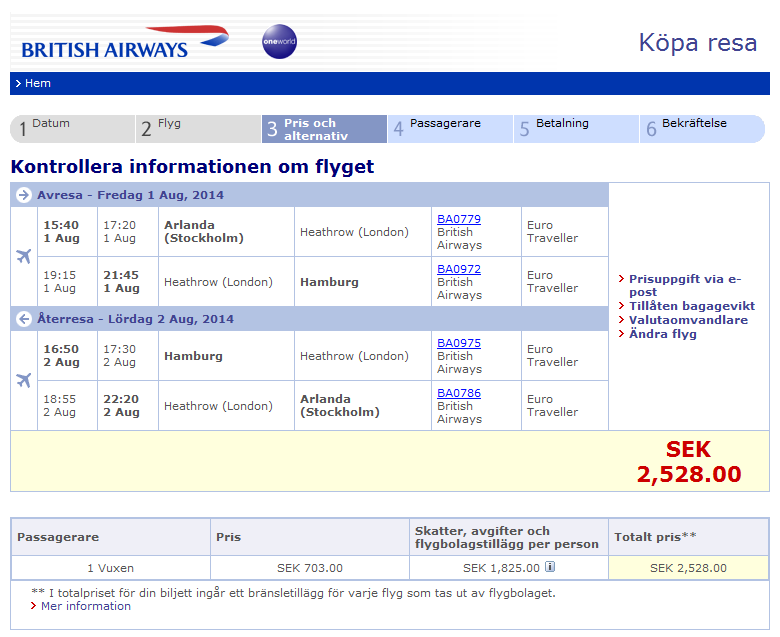Image resolution: width=780 pixels, height=637 pixels.
Task: Click Prisuppgift via e-post link
Action: coord(685,285)
